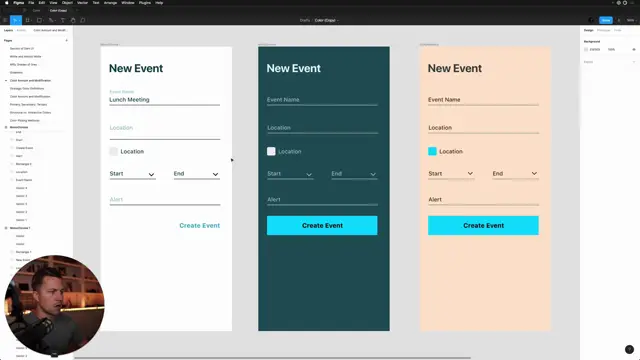Select New Event heading in peach frame
The image size is (640, 360).
point(455,68)
